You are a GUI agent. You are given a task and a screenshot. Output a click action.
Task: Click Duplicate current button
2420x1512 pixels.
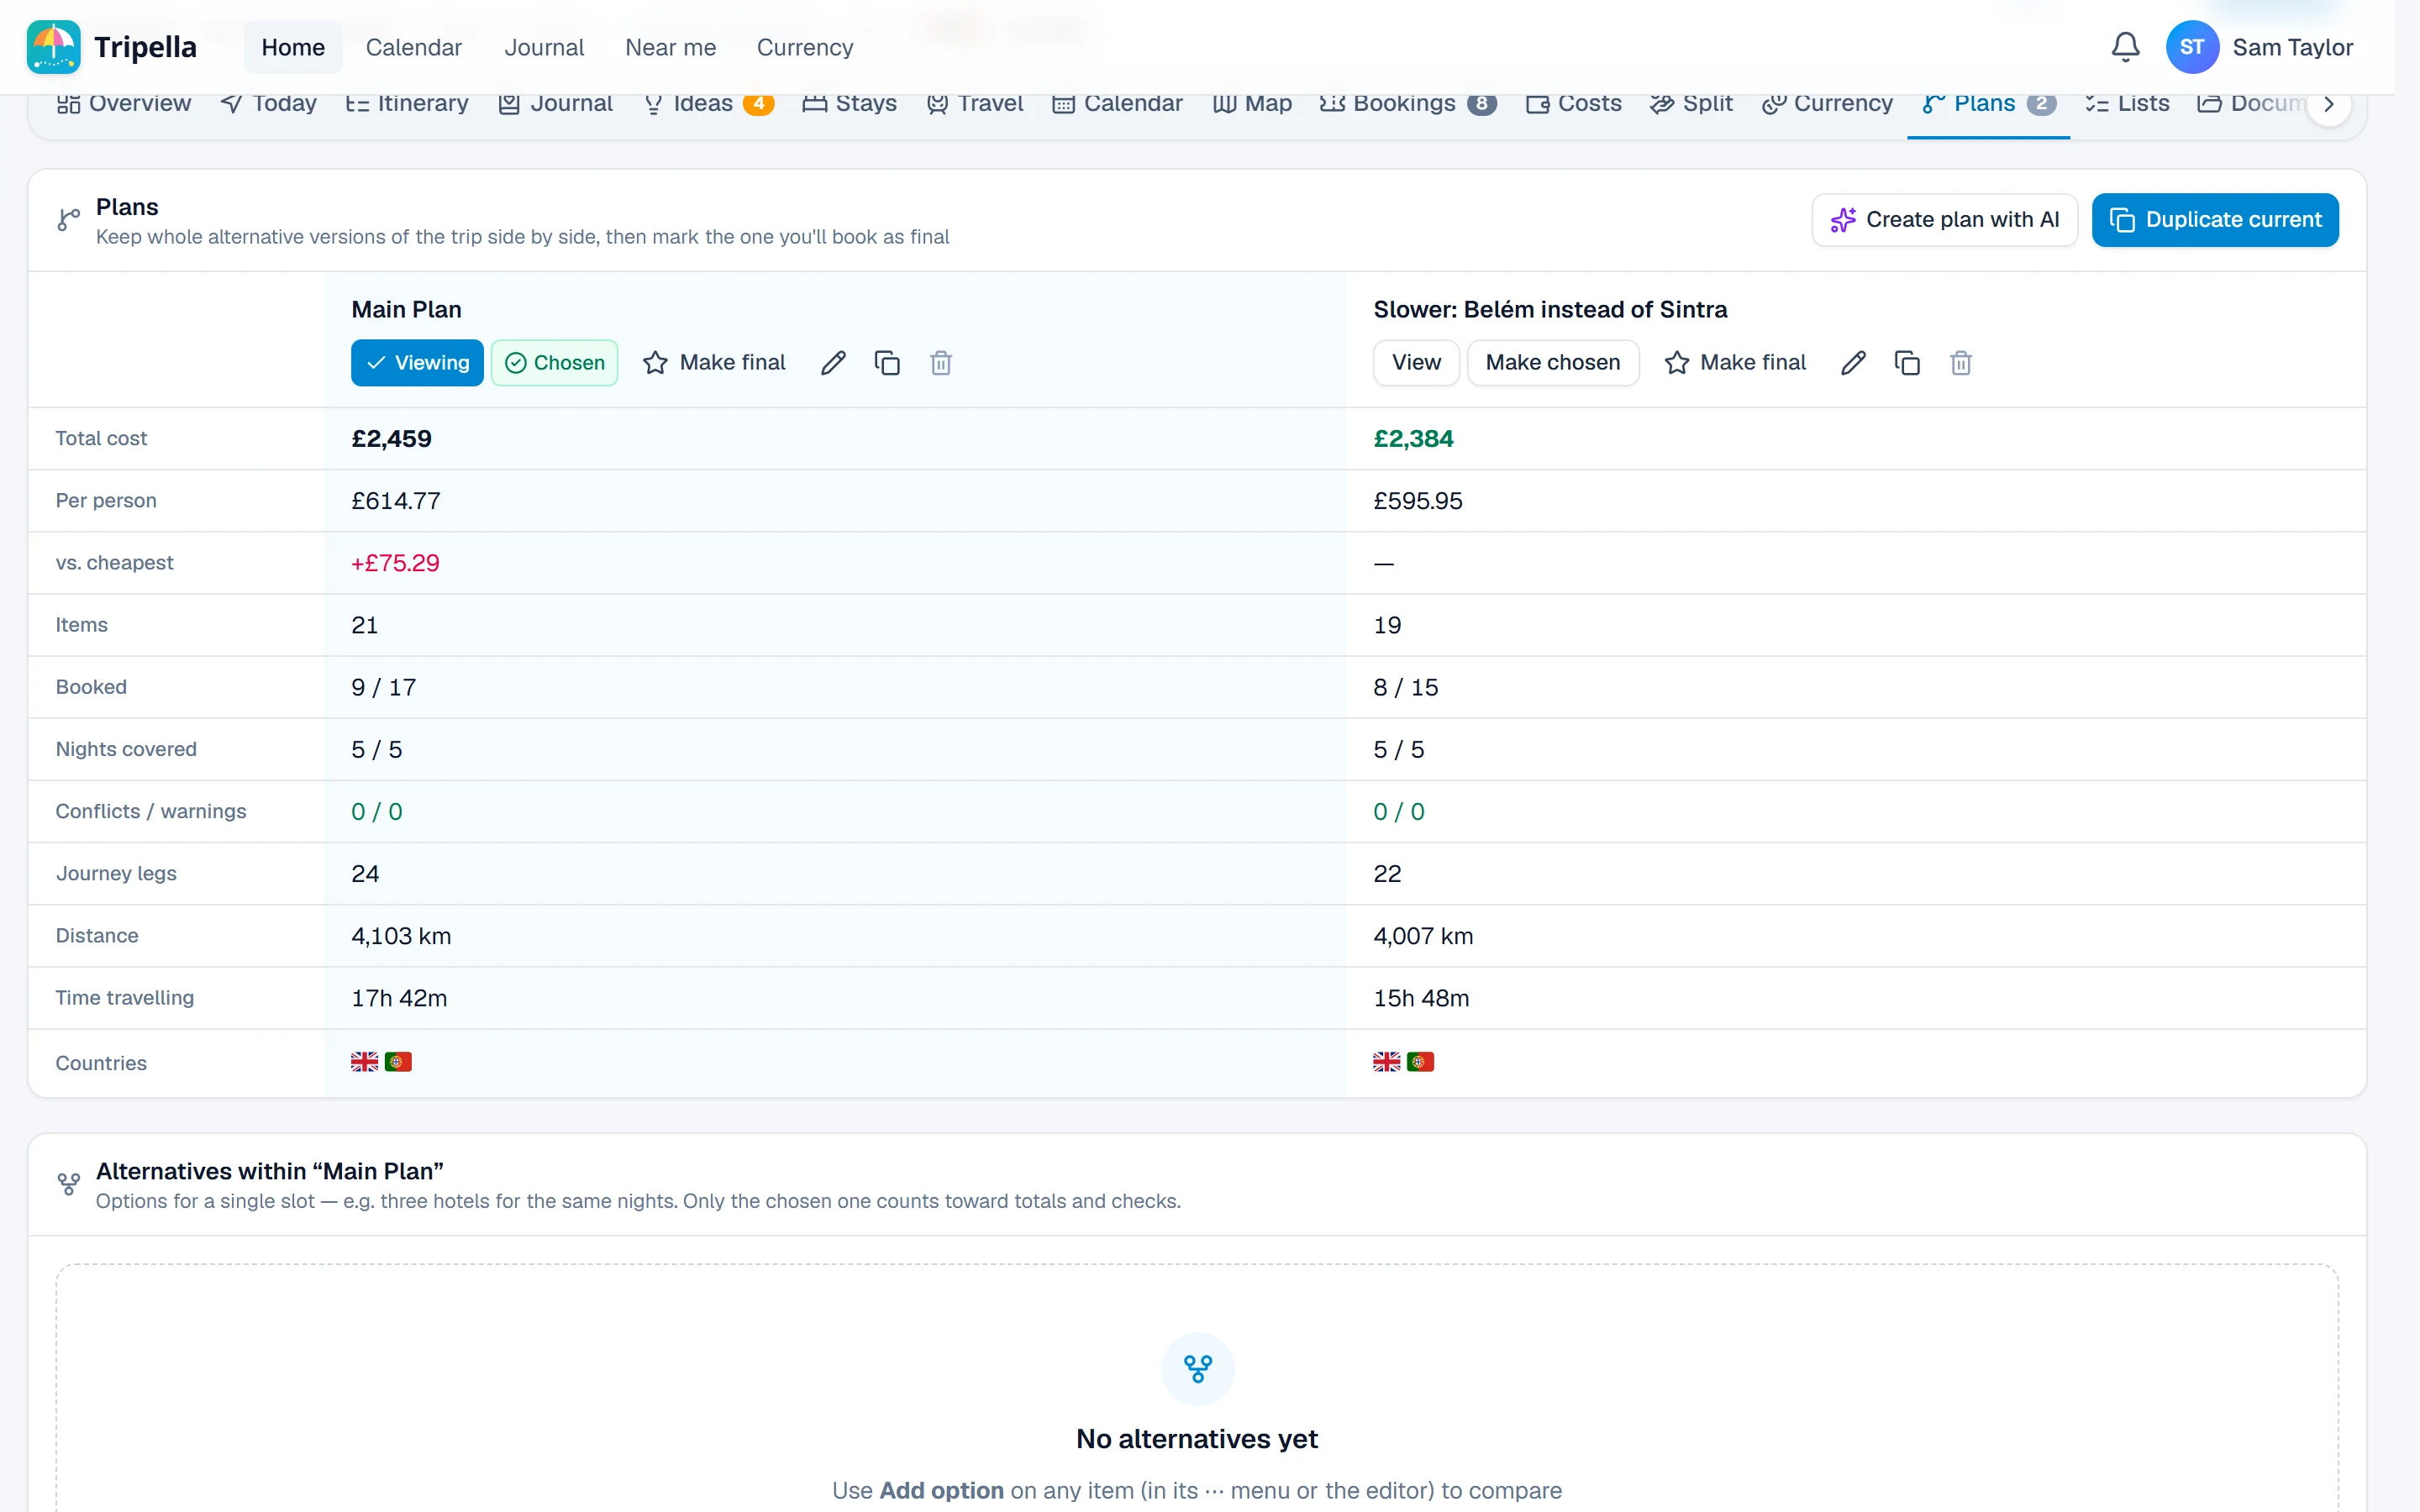pos(2215,220)
